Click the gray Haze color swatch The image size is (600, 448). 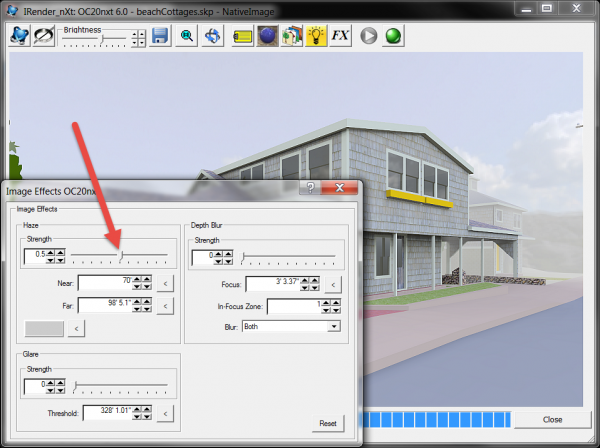pyautogui.click(x=45, y=327)
